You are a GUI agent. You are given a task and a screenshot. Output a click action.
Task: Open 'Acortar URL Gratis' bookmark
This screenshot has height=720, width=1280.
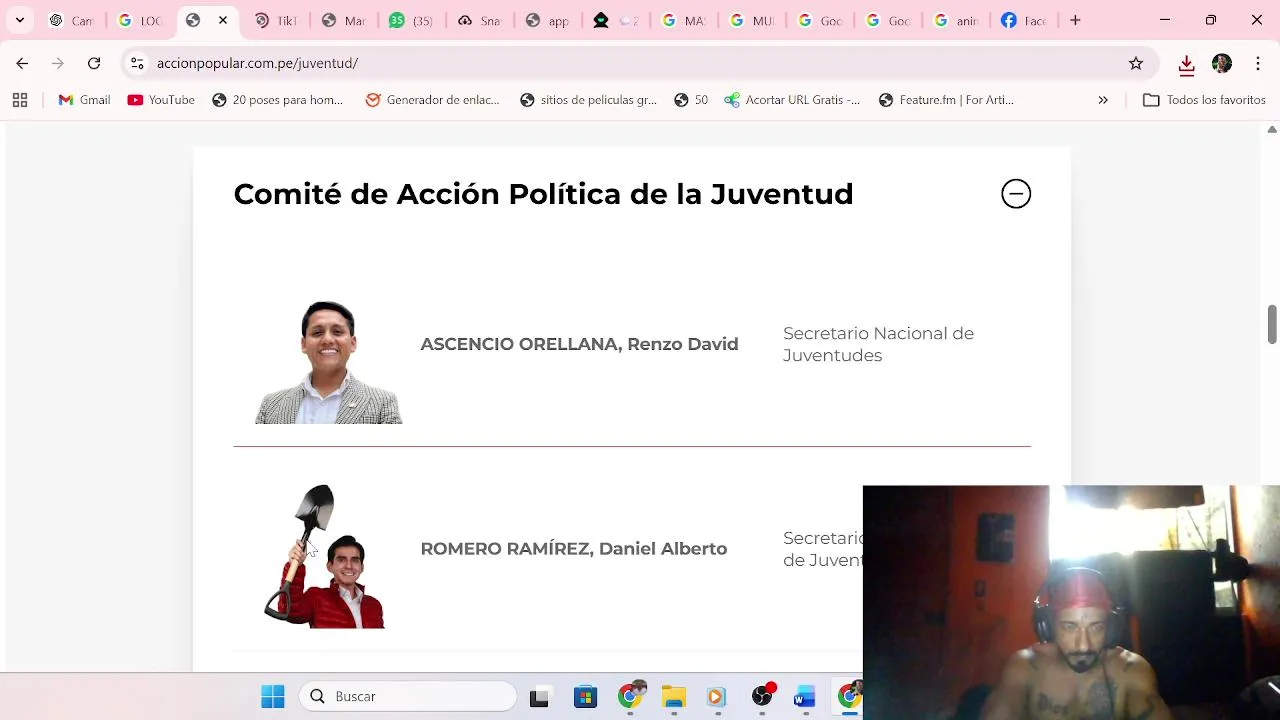click(792, 100)
